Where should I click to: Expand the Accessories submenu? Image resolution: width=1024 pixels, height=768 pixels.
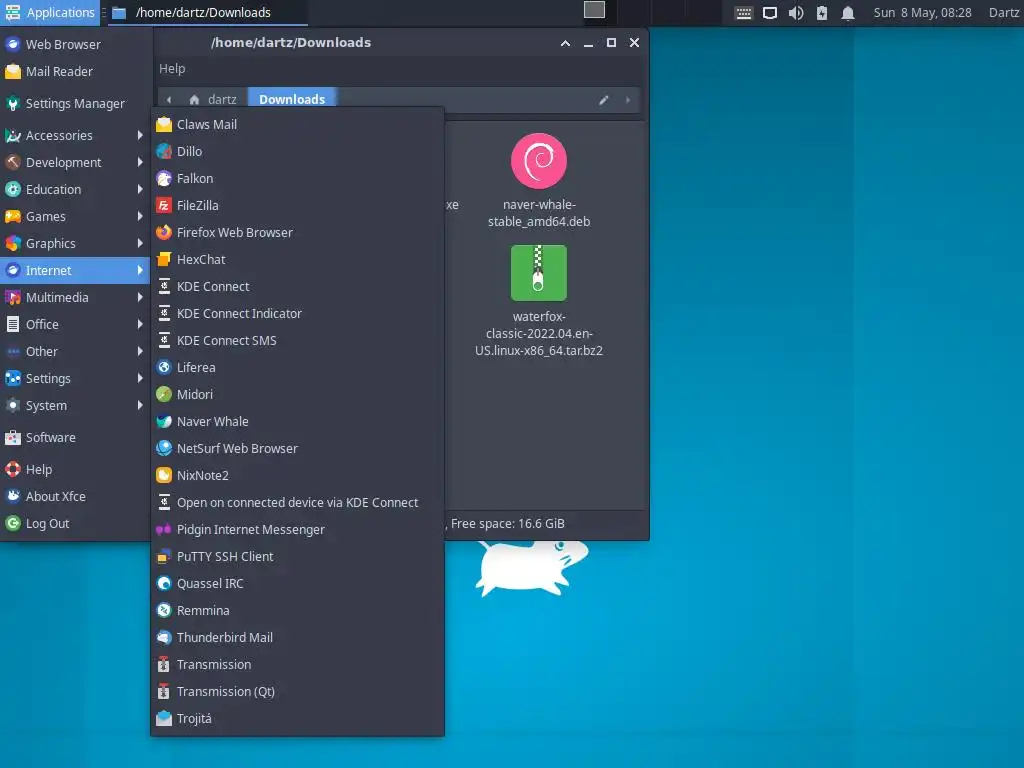click(x=74, y=135)
